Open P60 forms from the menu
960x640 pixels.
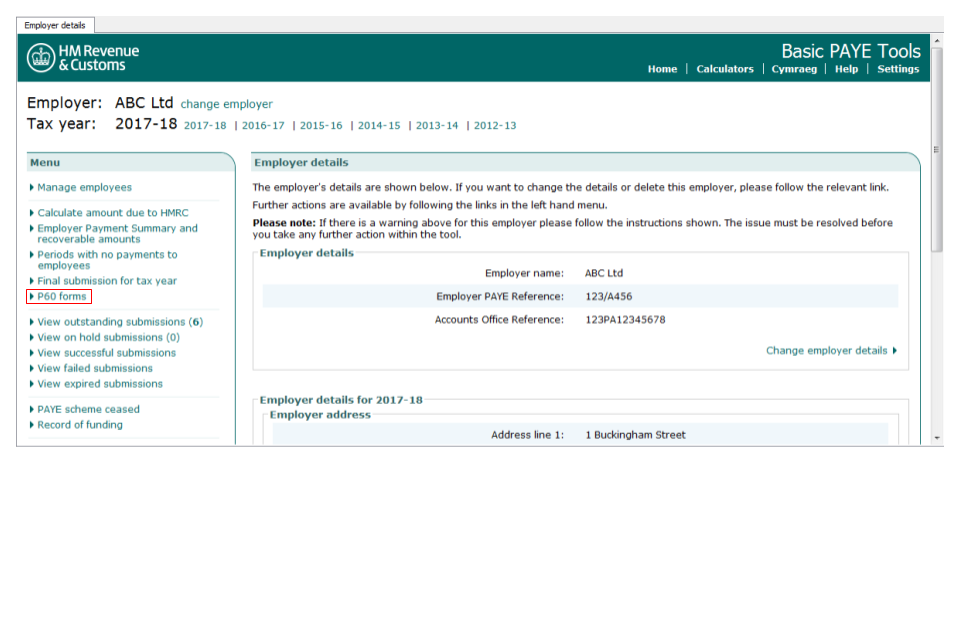click(62, 296)
